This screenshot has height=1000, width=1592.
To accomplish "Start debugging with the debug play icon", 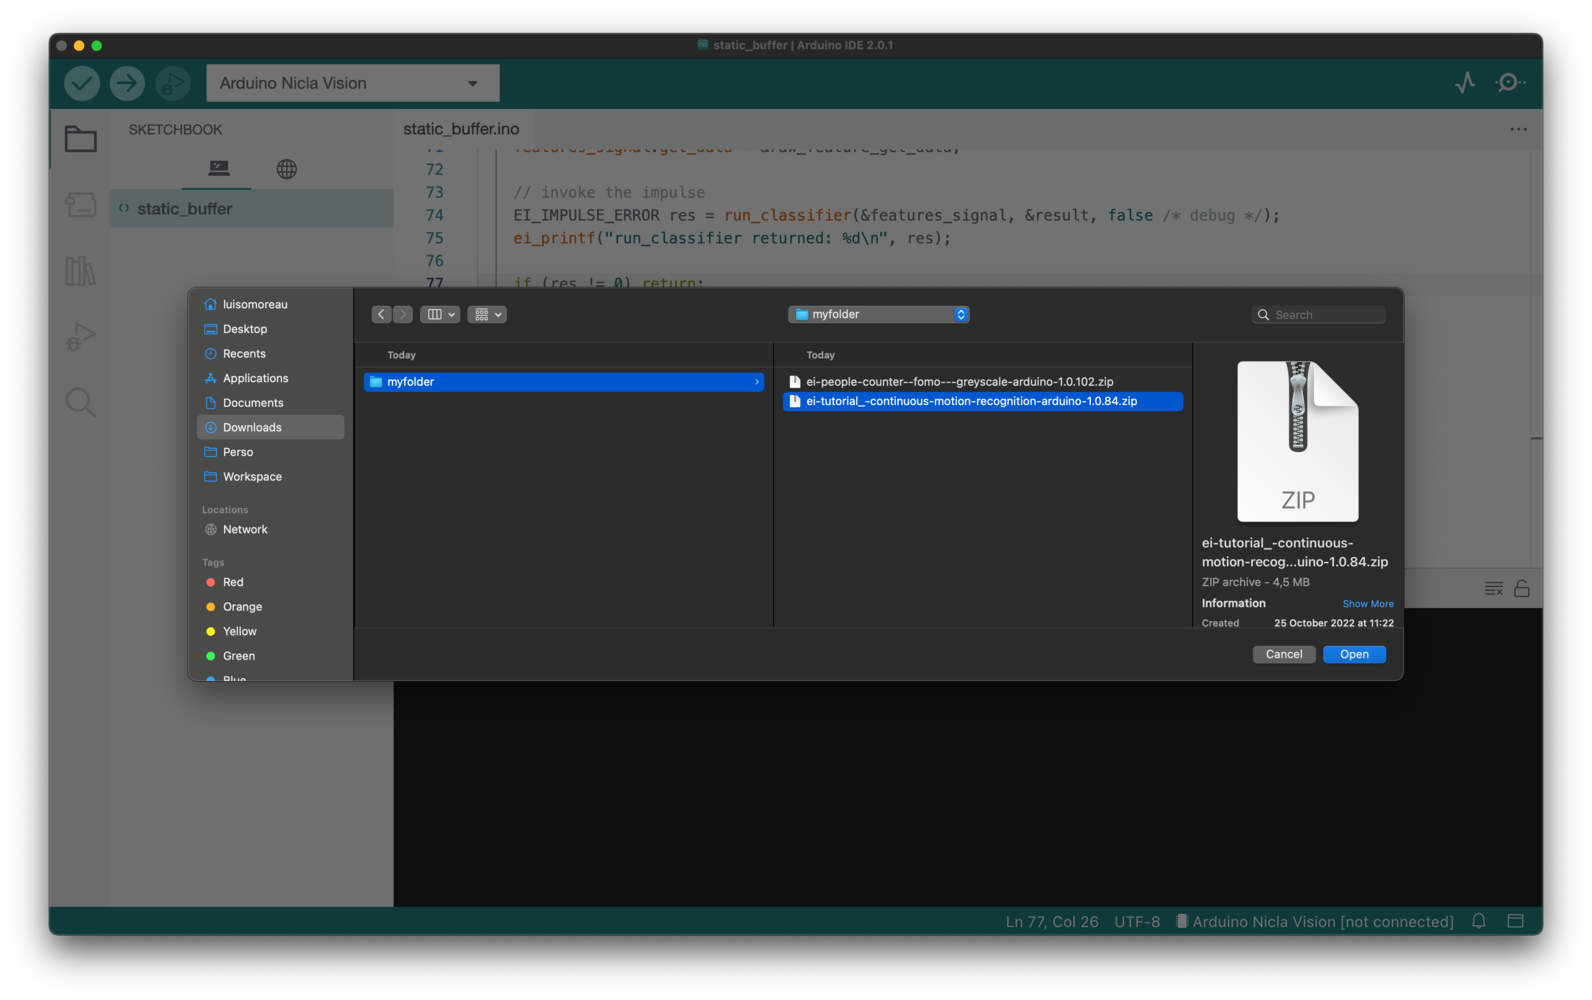I will point(172,83).
